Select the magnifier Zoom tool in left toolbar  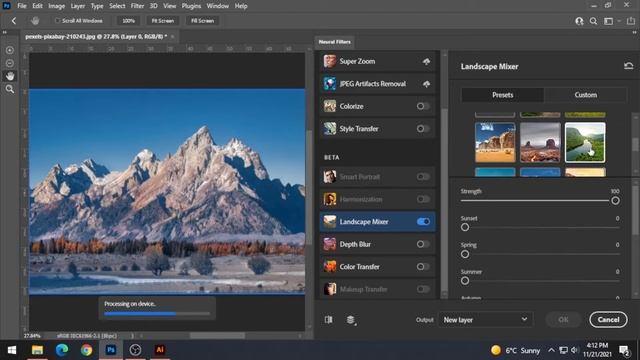pyautogui.click(x=10, y=89)
